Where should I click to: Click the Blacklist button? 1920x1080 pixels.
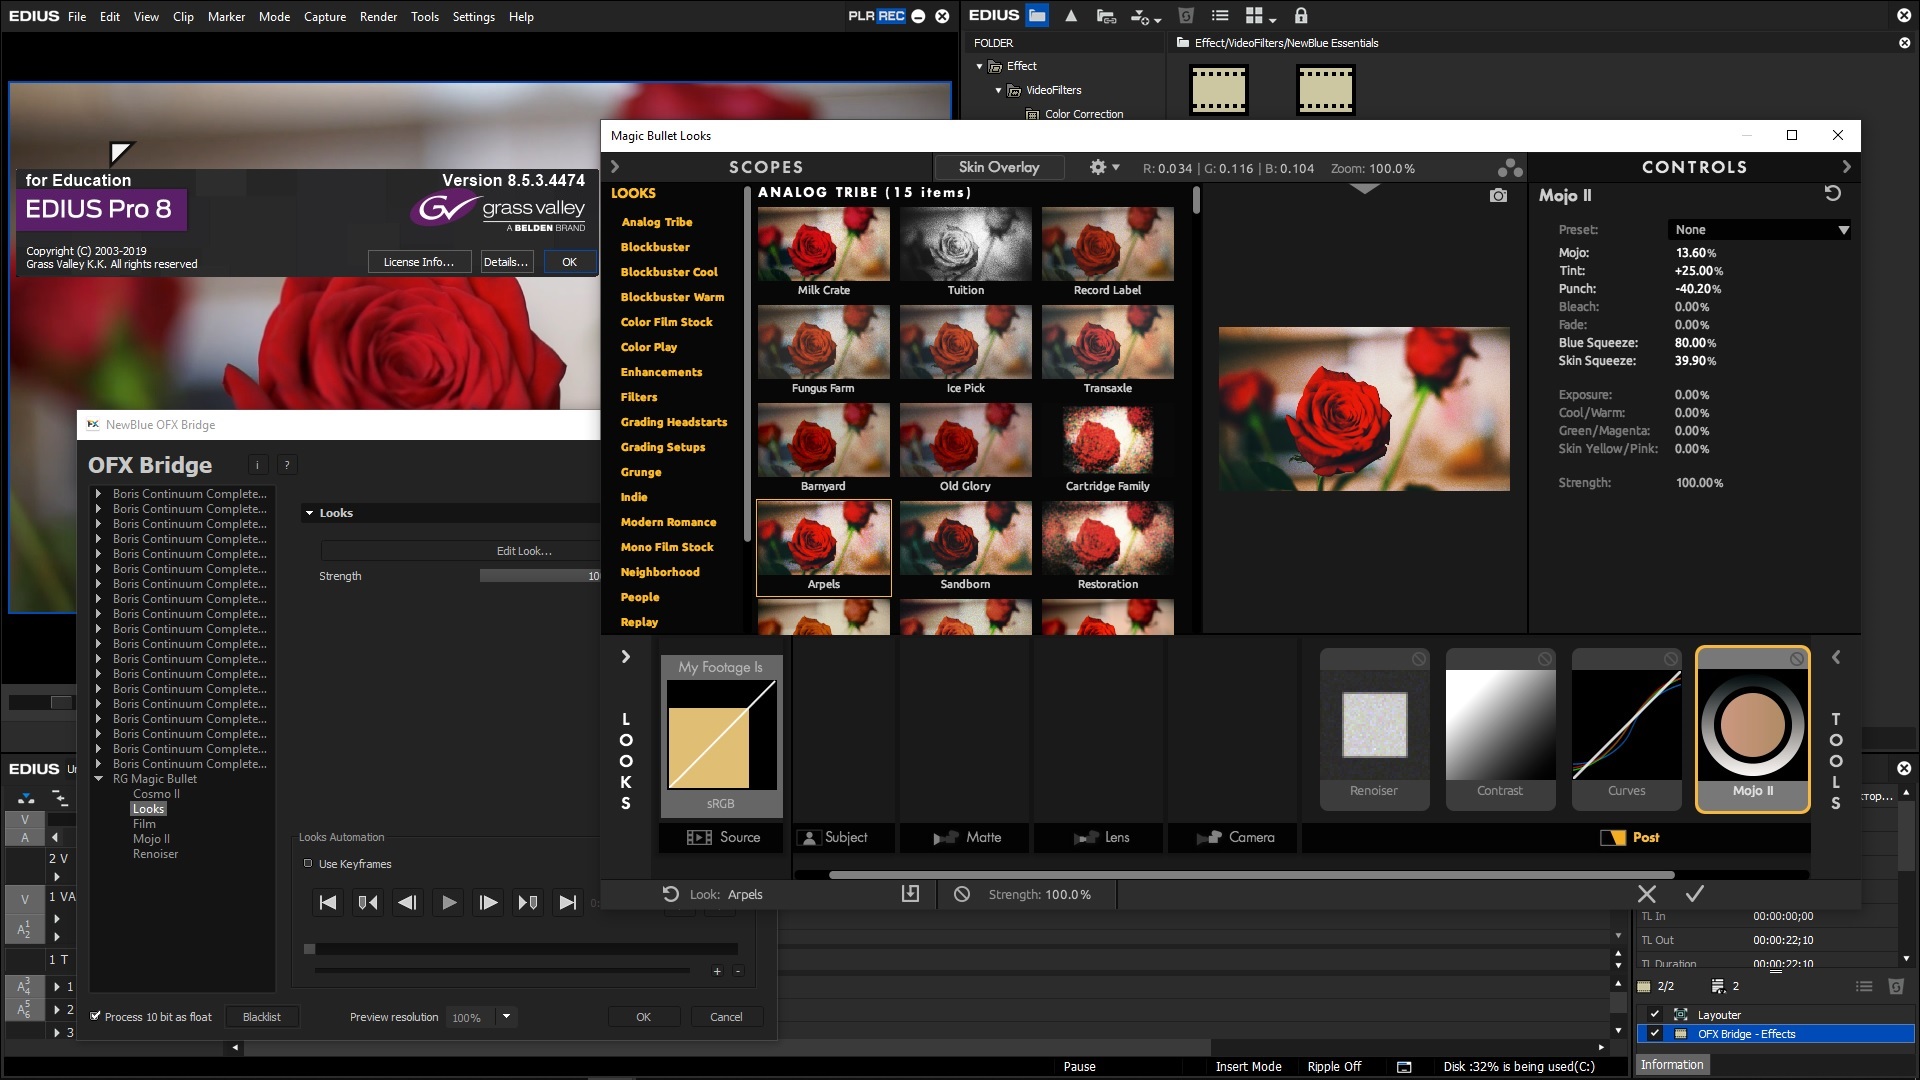[x=262, y=1017]
